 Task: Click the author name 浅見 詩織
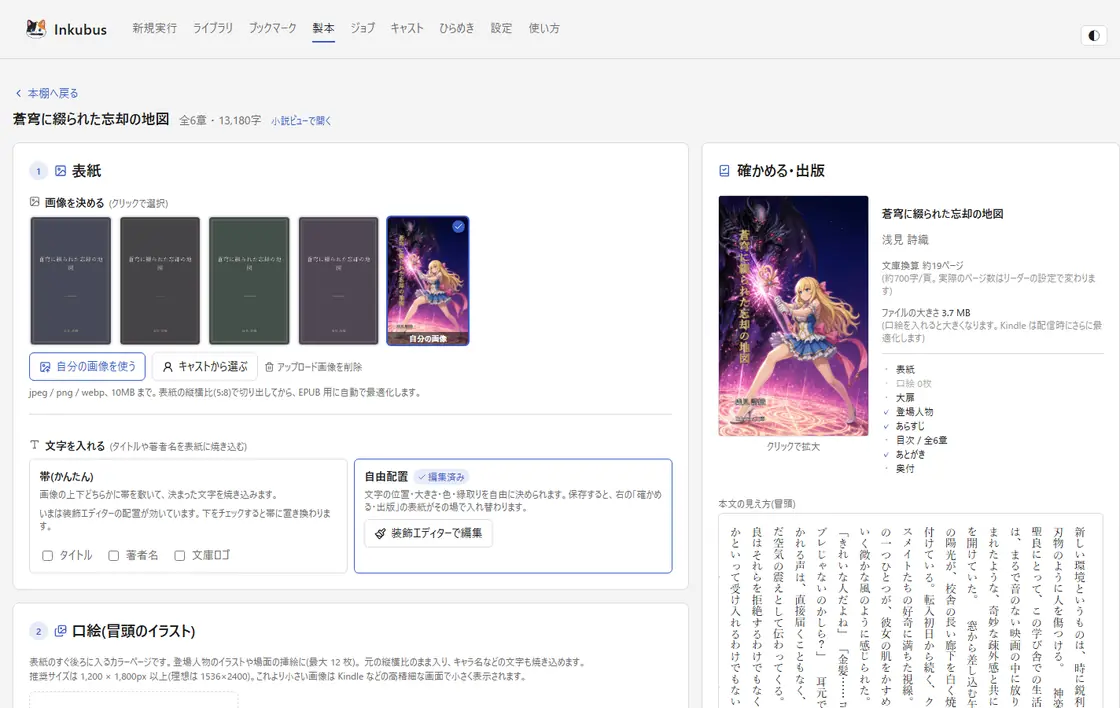click(905, 239)
